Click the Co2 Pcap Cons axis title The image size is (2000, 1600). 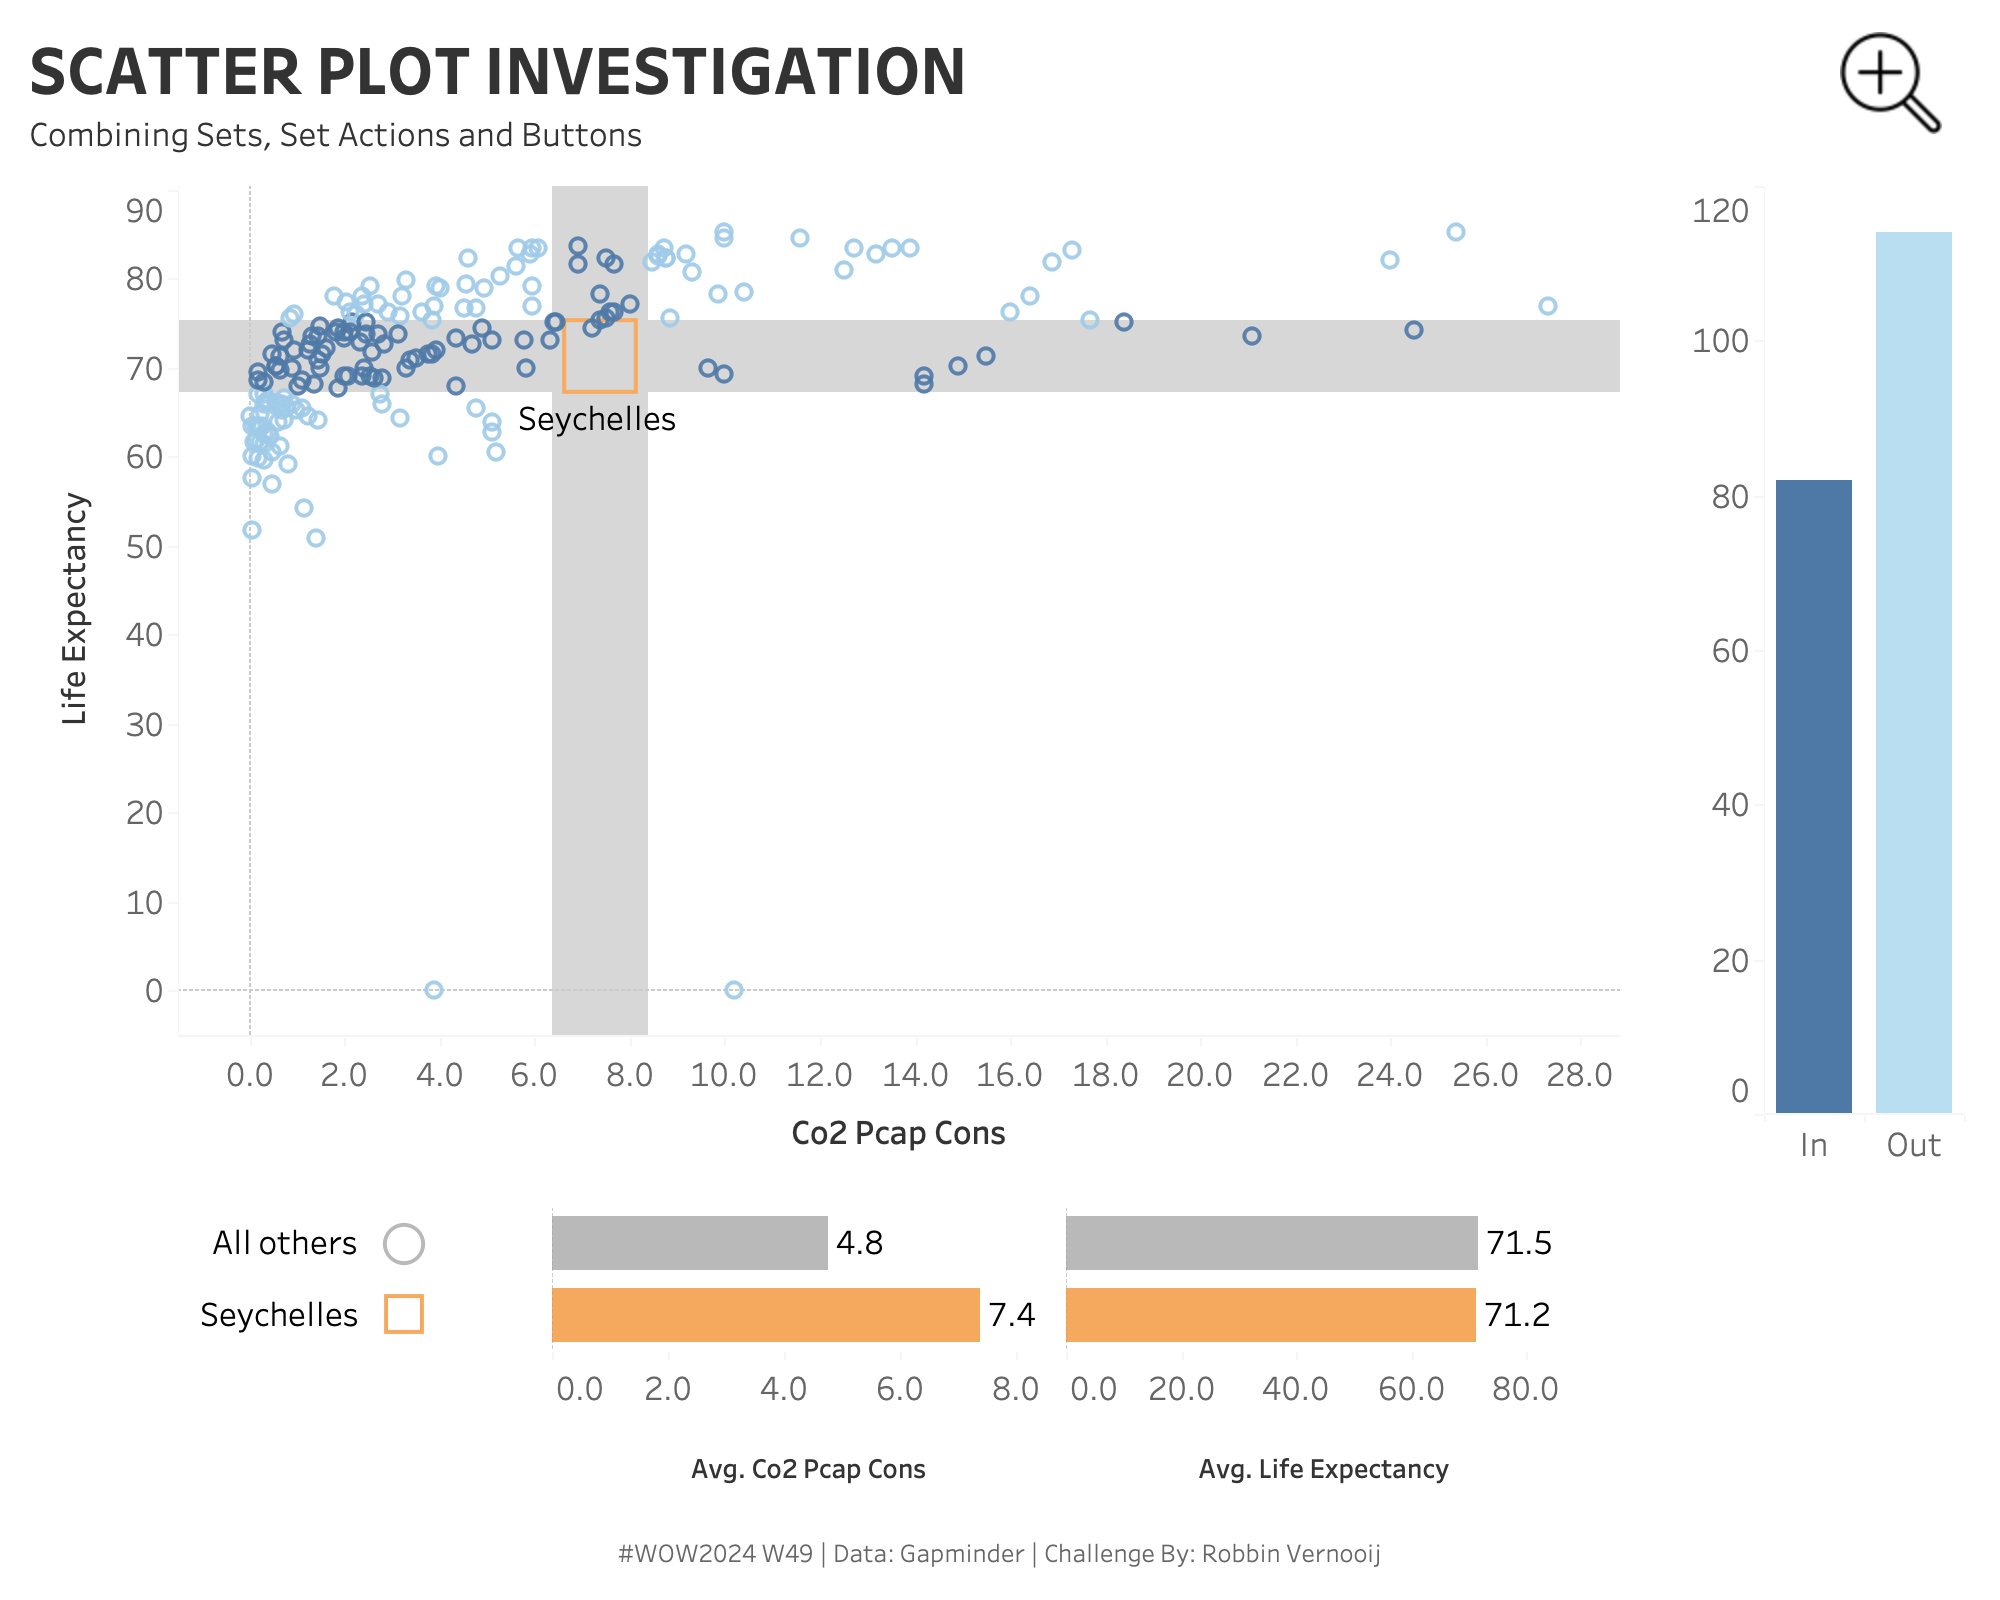click(x=898, y=1133)
